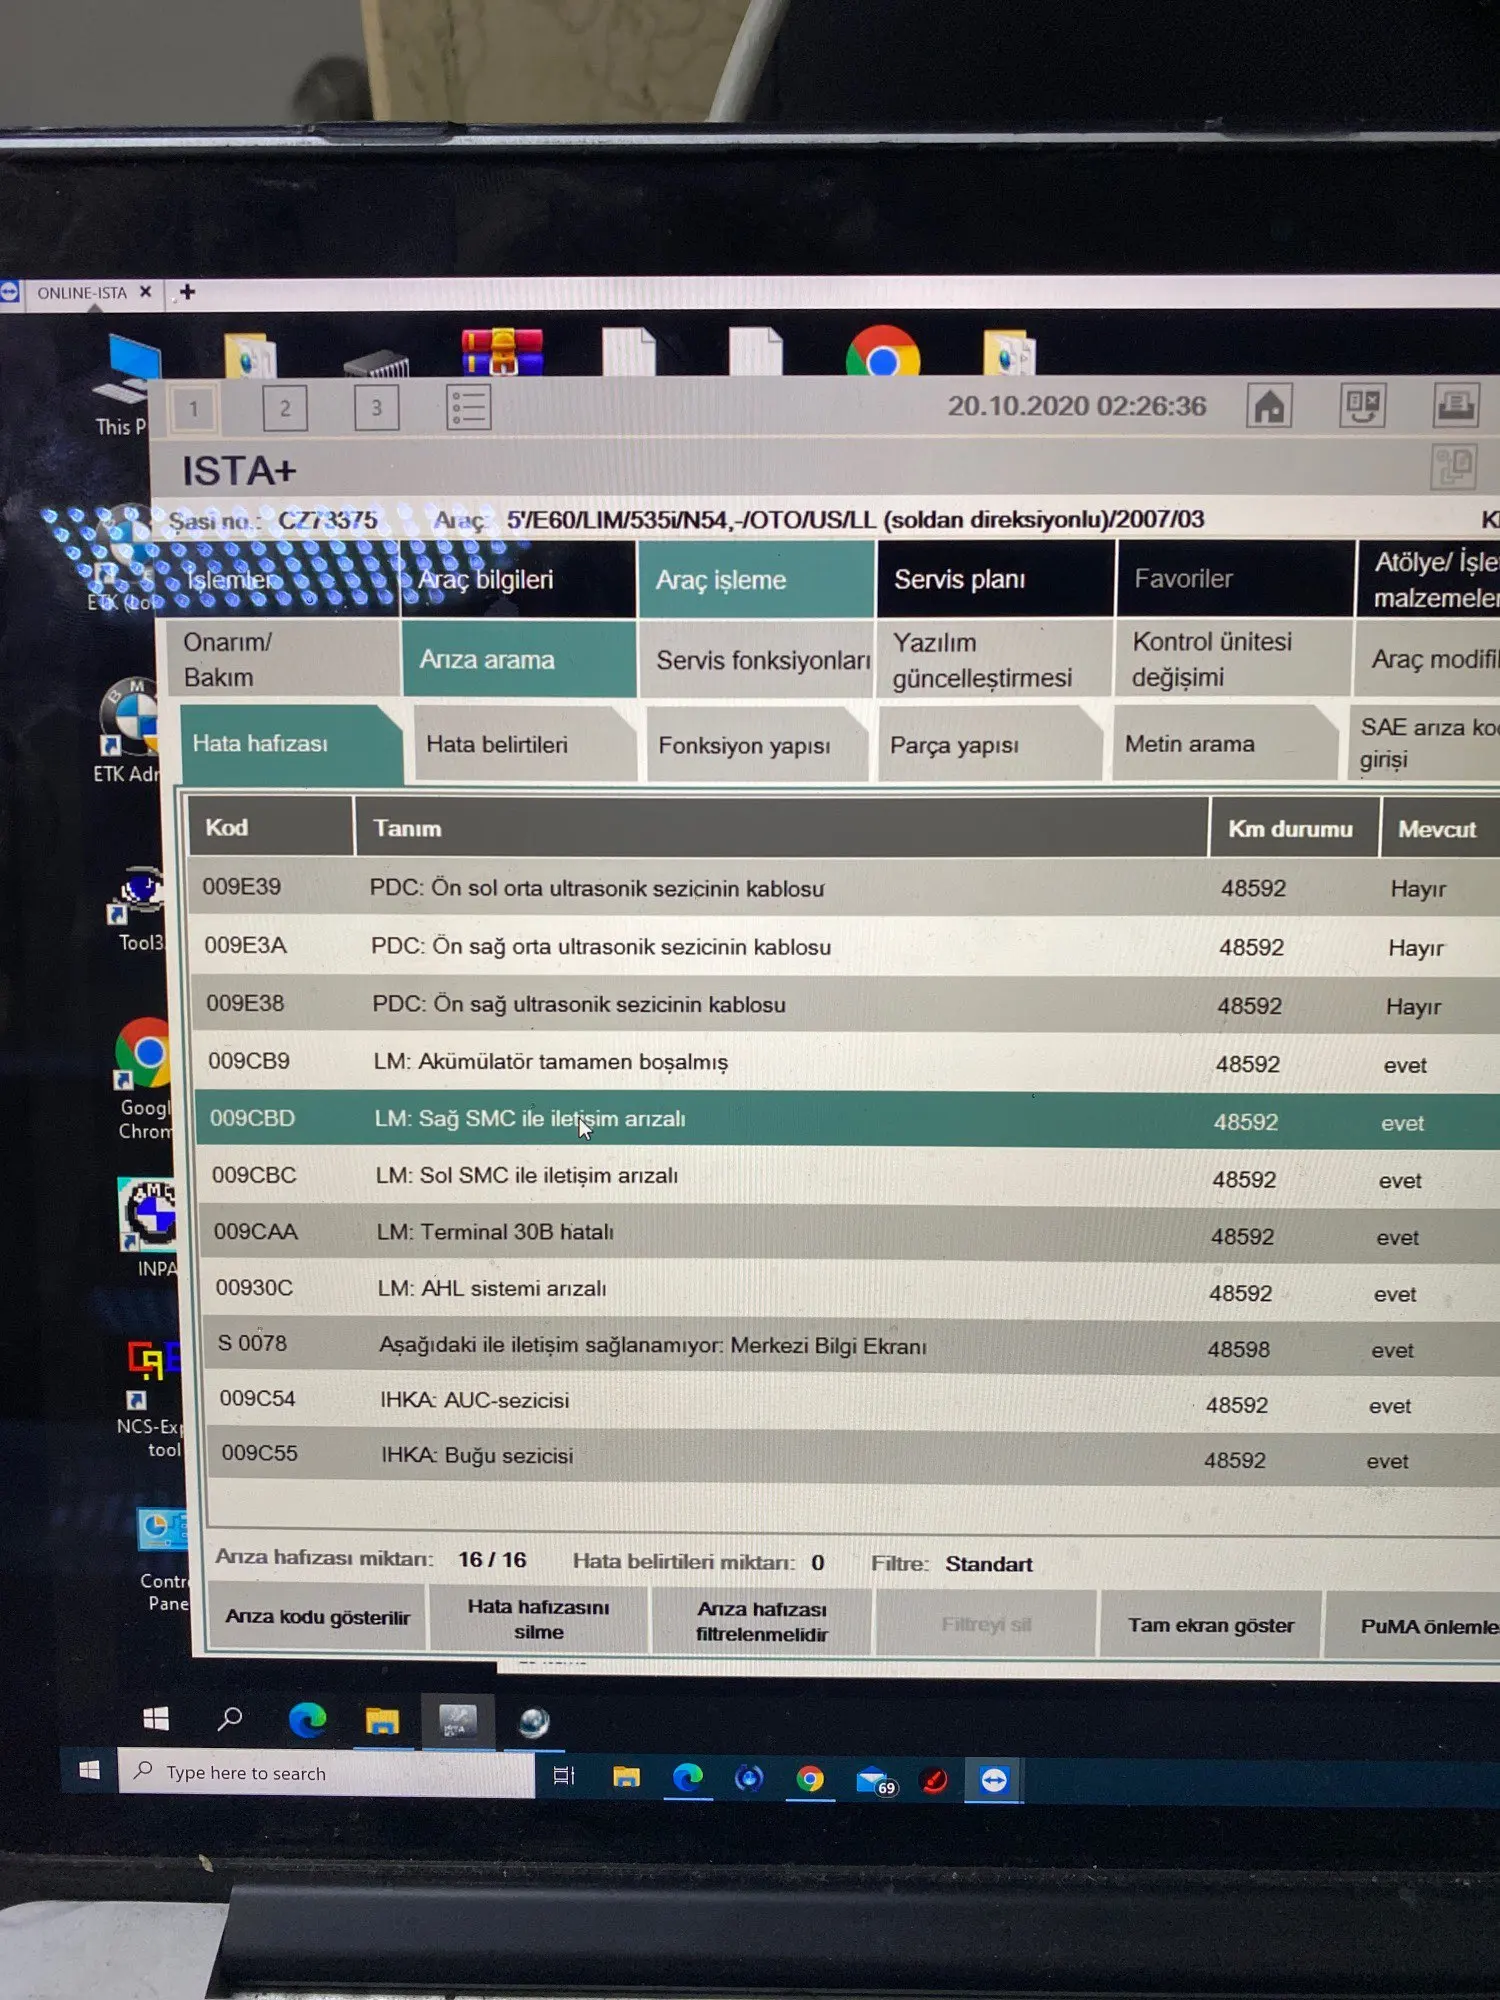
Task: Select fault row 009CAA Terminal 30B hatalı
Action: point(850,1233)
